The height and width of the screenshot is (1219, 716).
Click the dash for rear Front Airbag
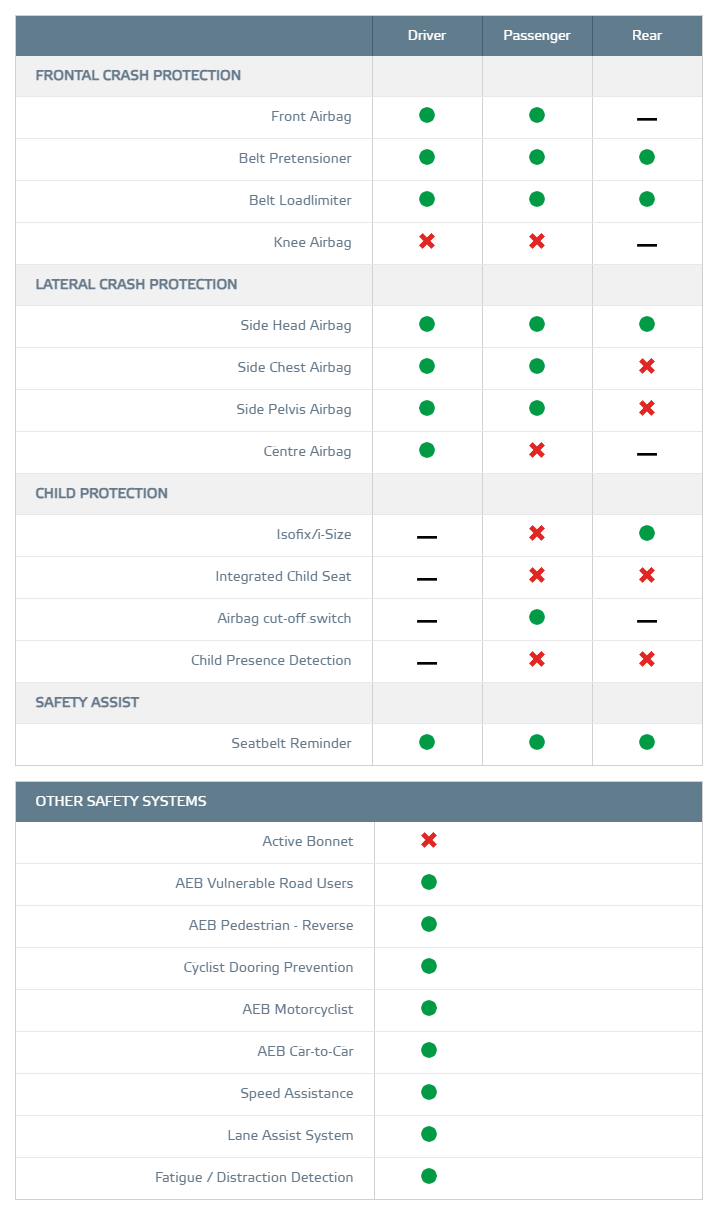[647, 118]
